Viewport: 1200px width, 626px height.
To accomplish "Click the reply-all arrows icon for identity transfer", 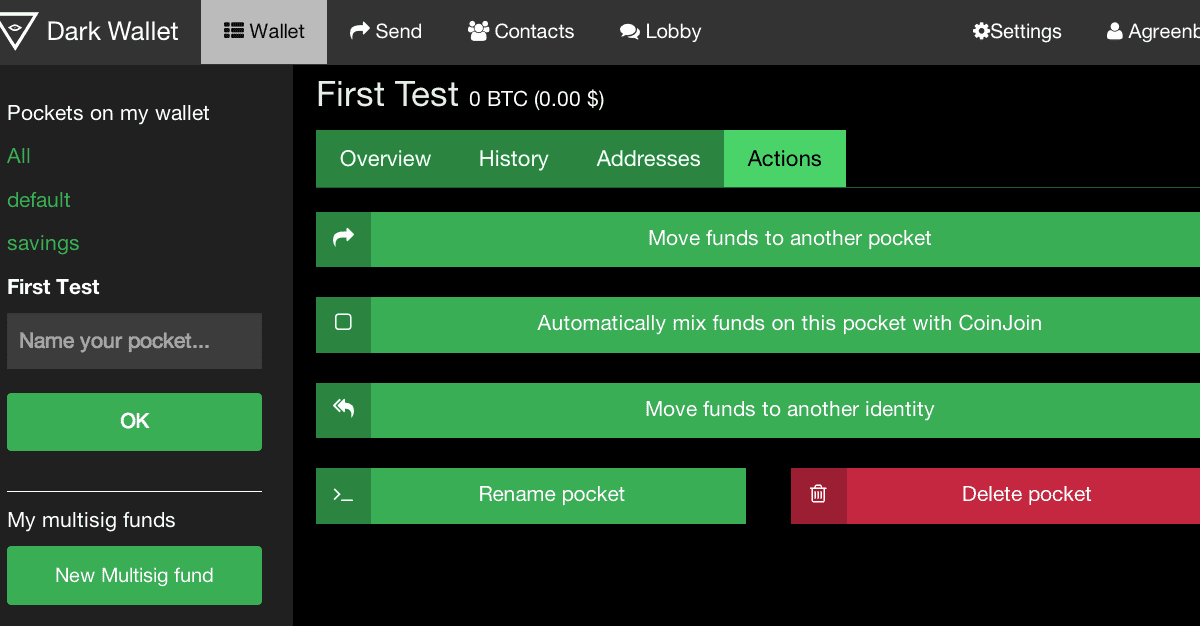I will 343,409.
